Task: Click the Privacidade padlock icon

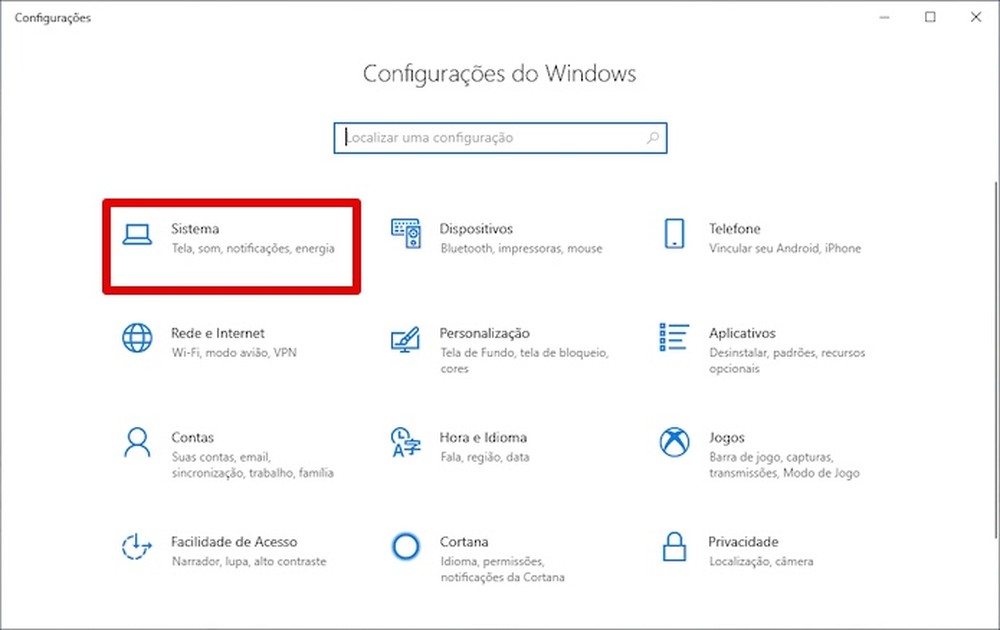Action: [673, 547]
